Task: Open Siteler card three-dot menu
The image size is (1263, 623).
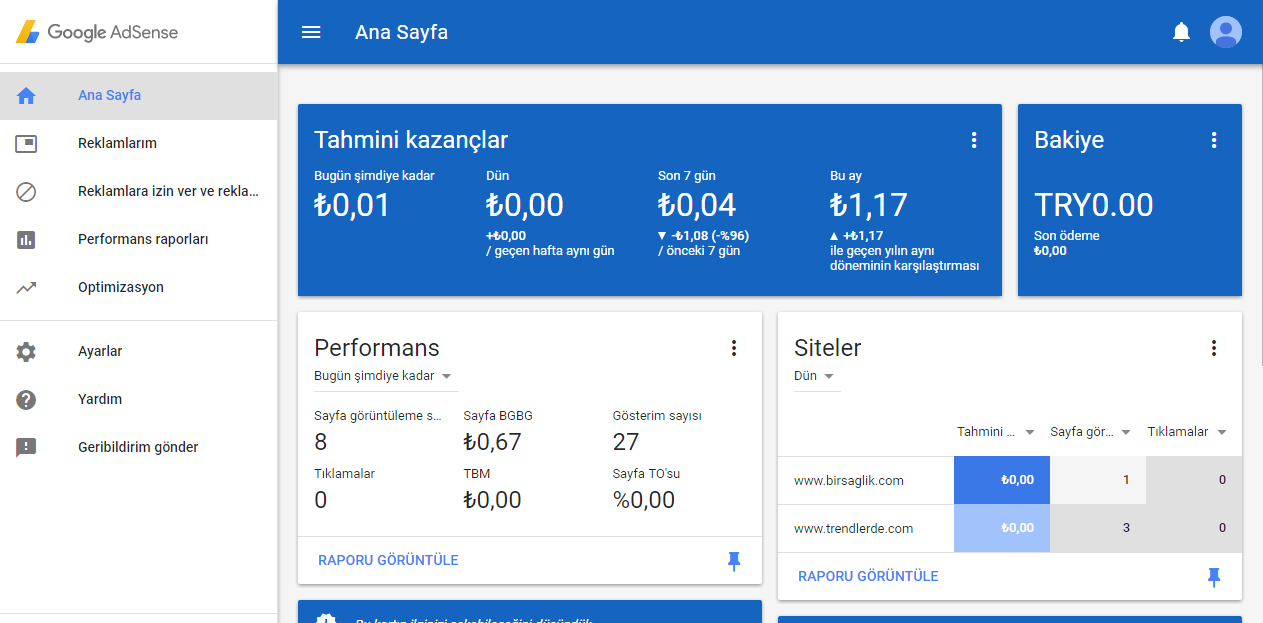Action: [1214, 348]
